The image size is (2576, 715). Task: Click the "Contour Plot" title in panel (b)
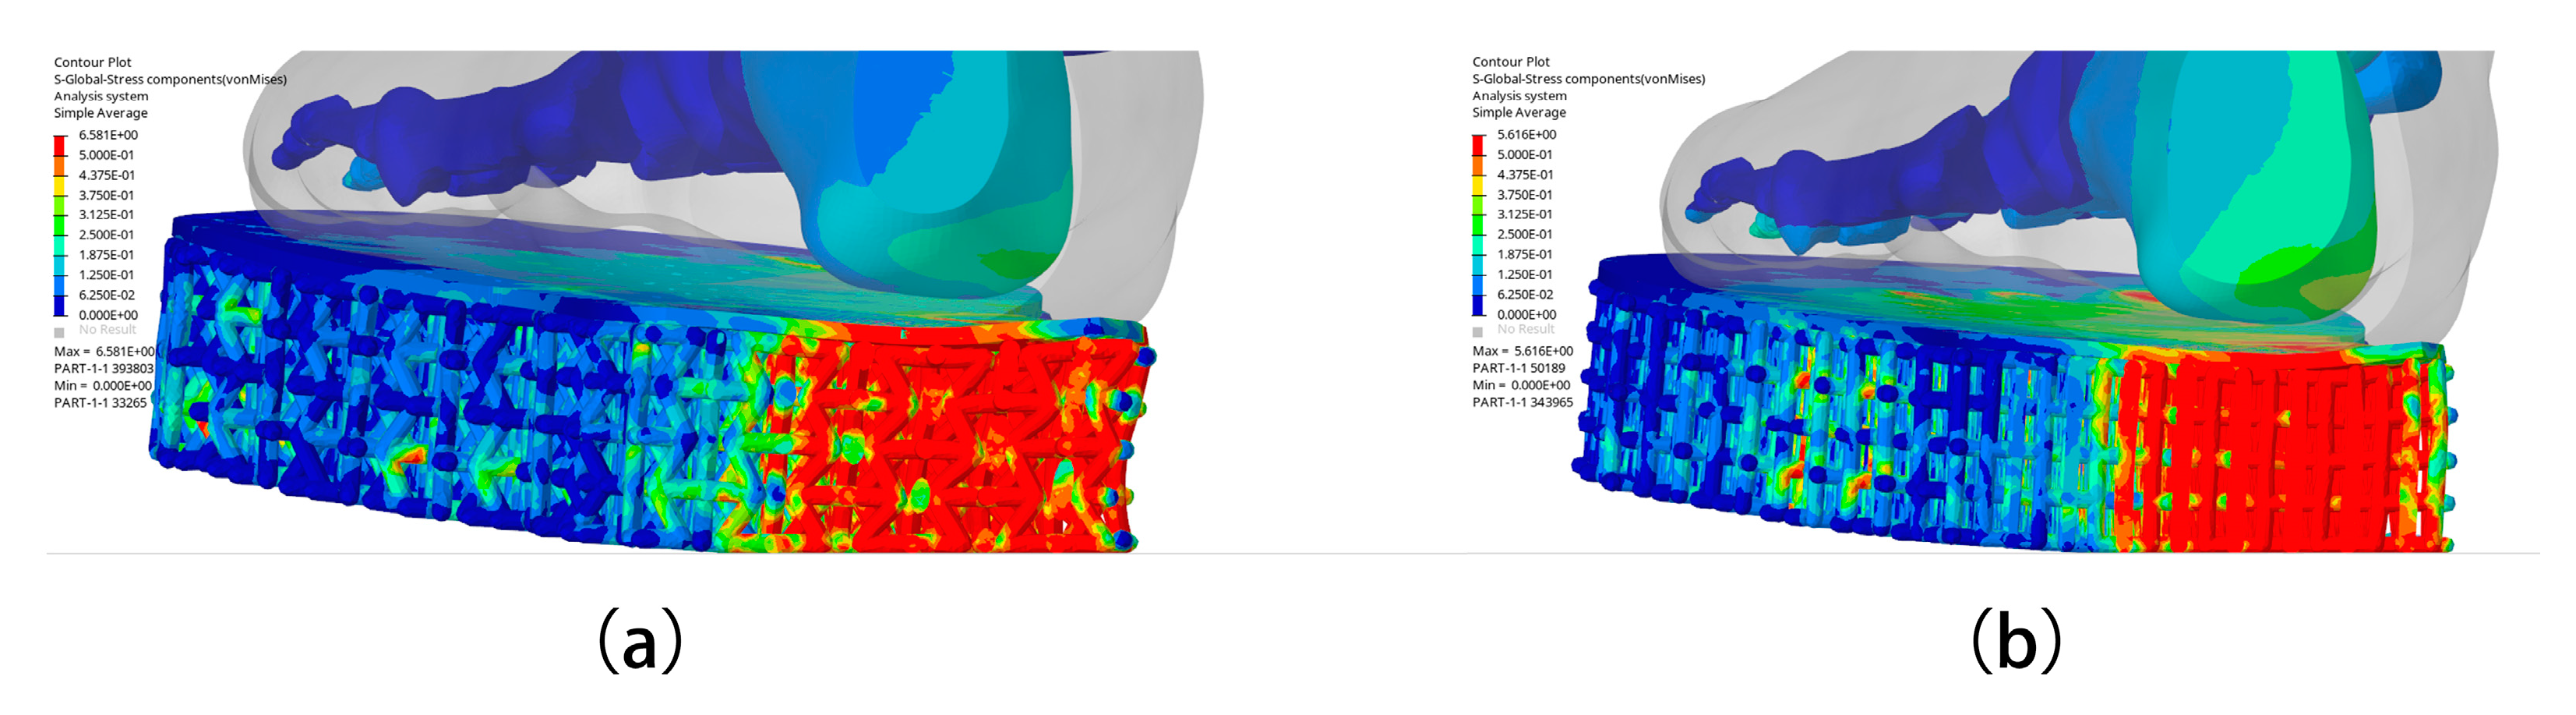click(1510, 62)
